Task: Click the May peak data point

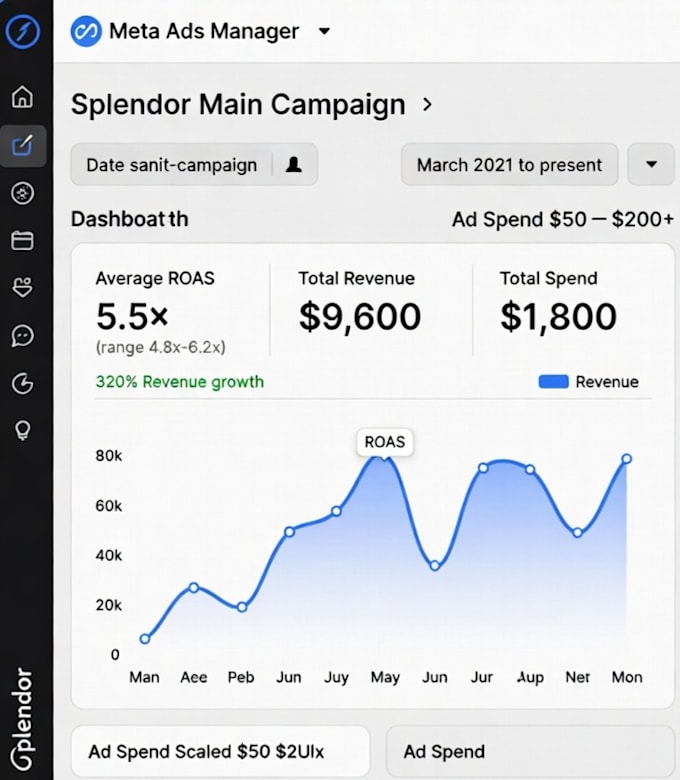Action: pos(384,457)
